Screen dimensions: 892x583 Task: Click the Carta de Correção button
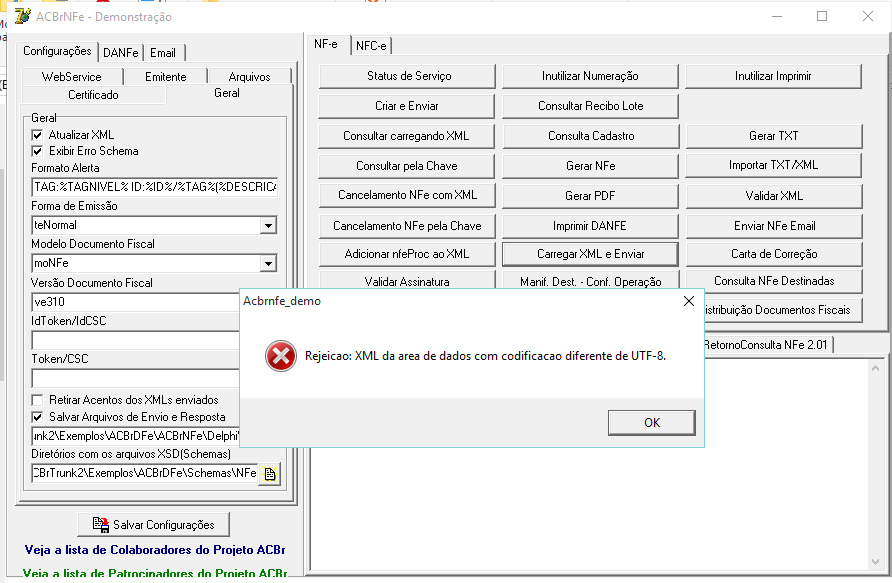774,254
